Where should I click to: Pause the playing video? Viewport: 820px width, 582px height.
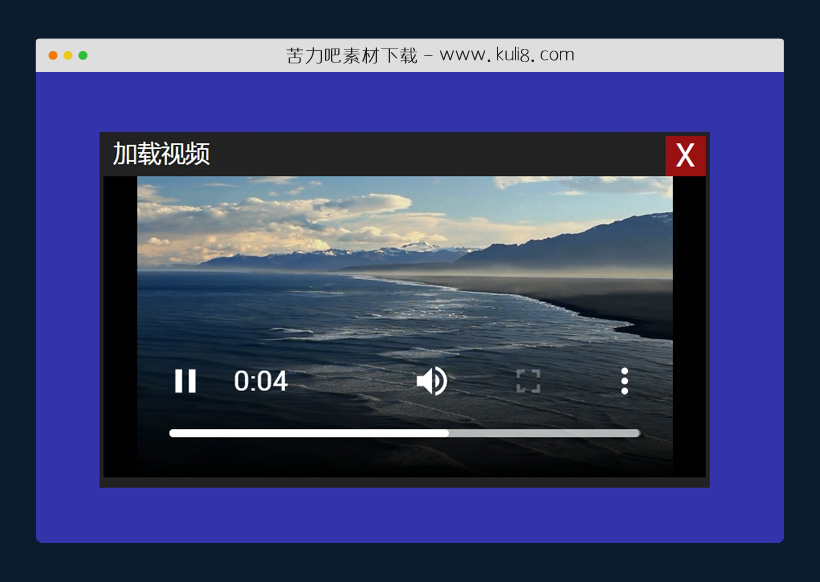[x=185, y=381]
